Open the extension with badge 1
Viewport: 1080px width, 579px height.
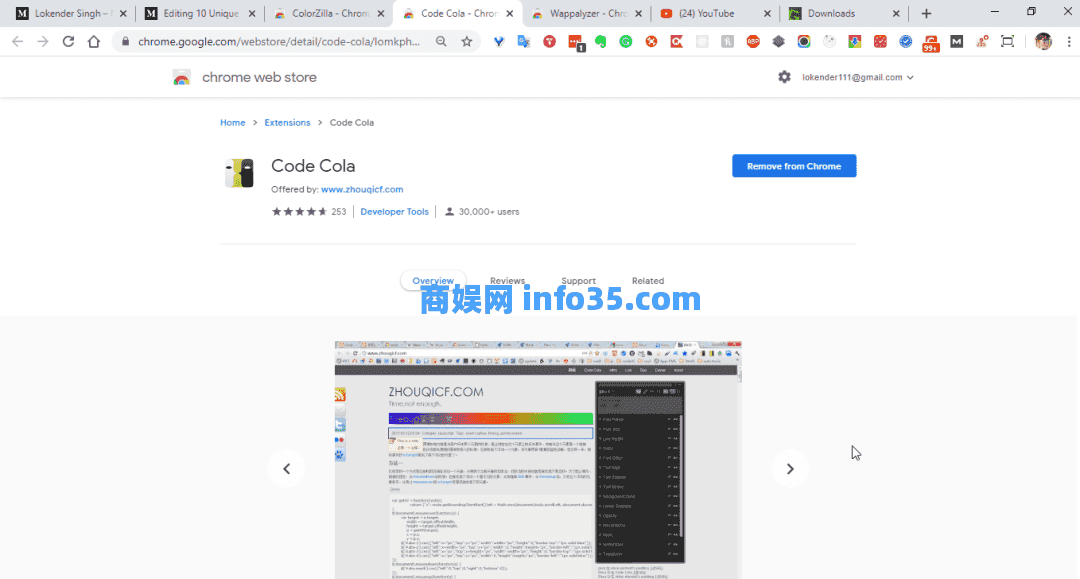(x=576, y=43)
